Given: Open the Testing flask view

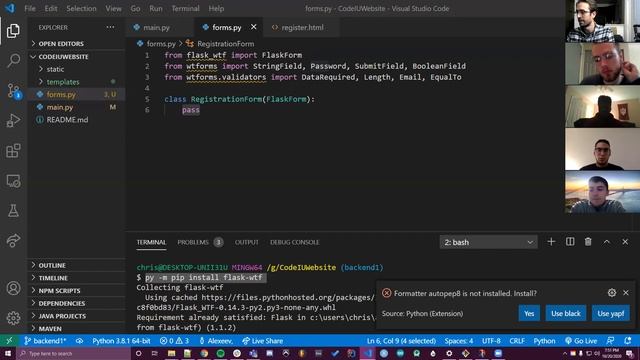Looking at the screenshot, I should tap(13, 211).
